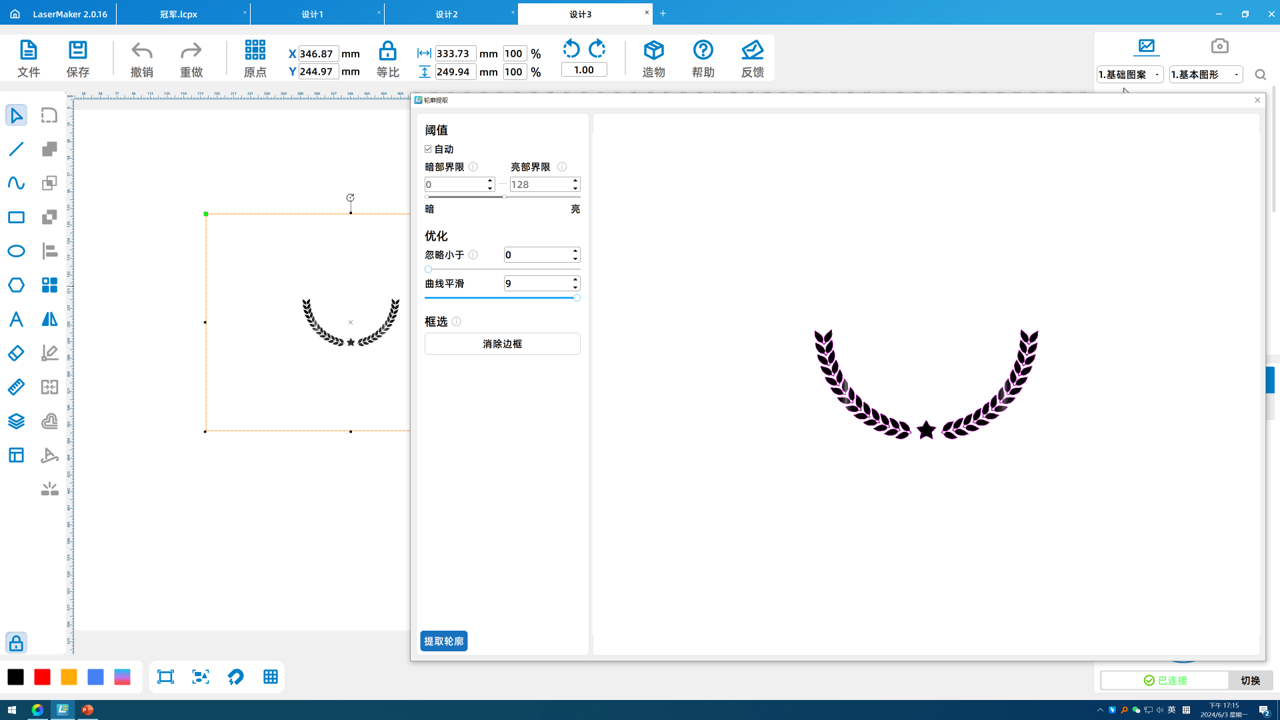Select the text tool
The height and width of the screenshot is (720, 1280).
(x=16, y=319)
